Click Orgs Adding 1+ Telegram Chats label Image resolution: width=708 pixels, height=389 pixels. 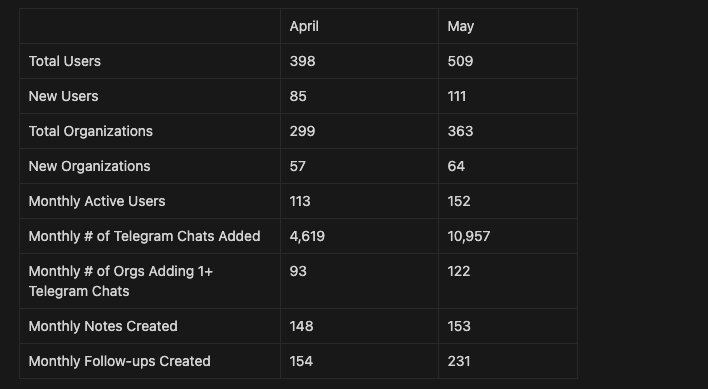[x=121, y=281]
